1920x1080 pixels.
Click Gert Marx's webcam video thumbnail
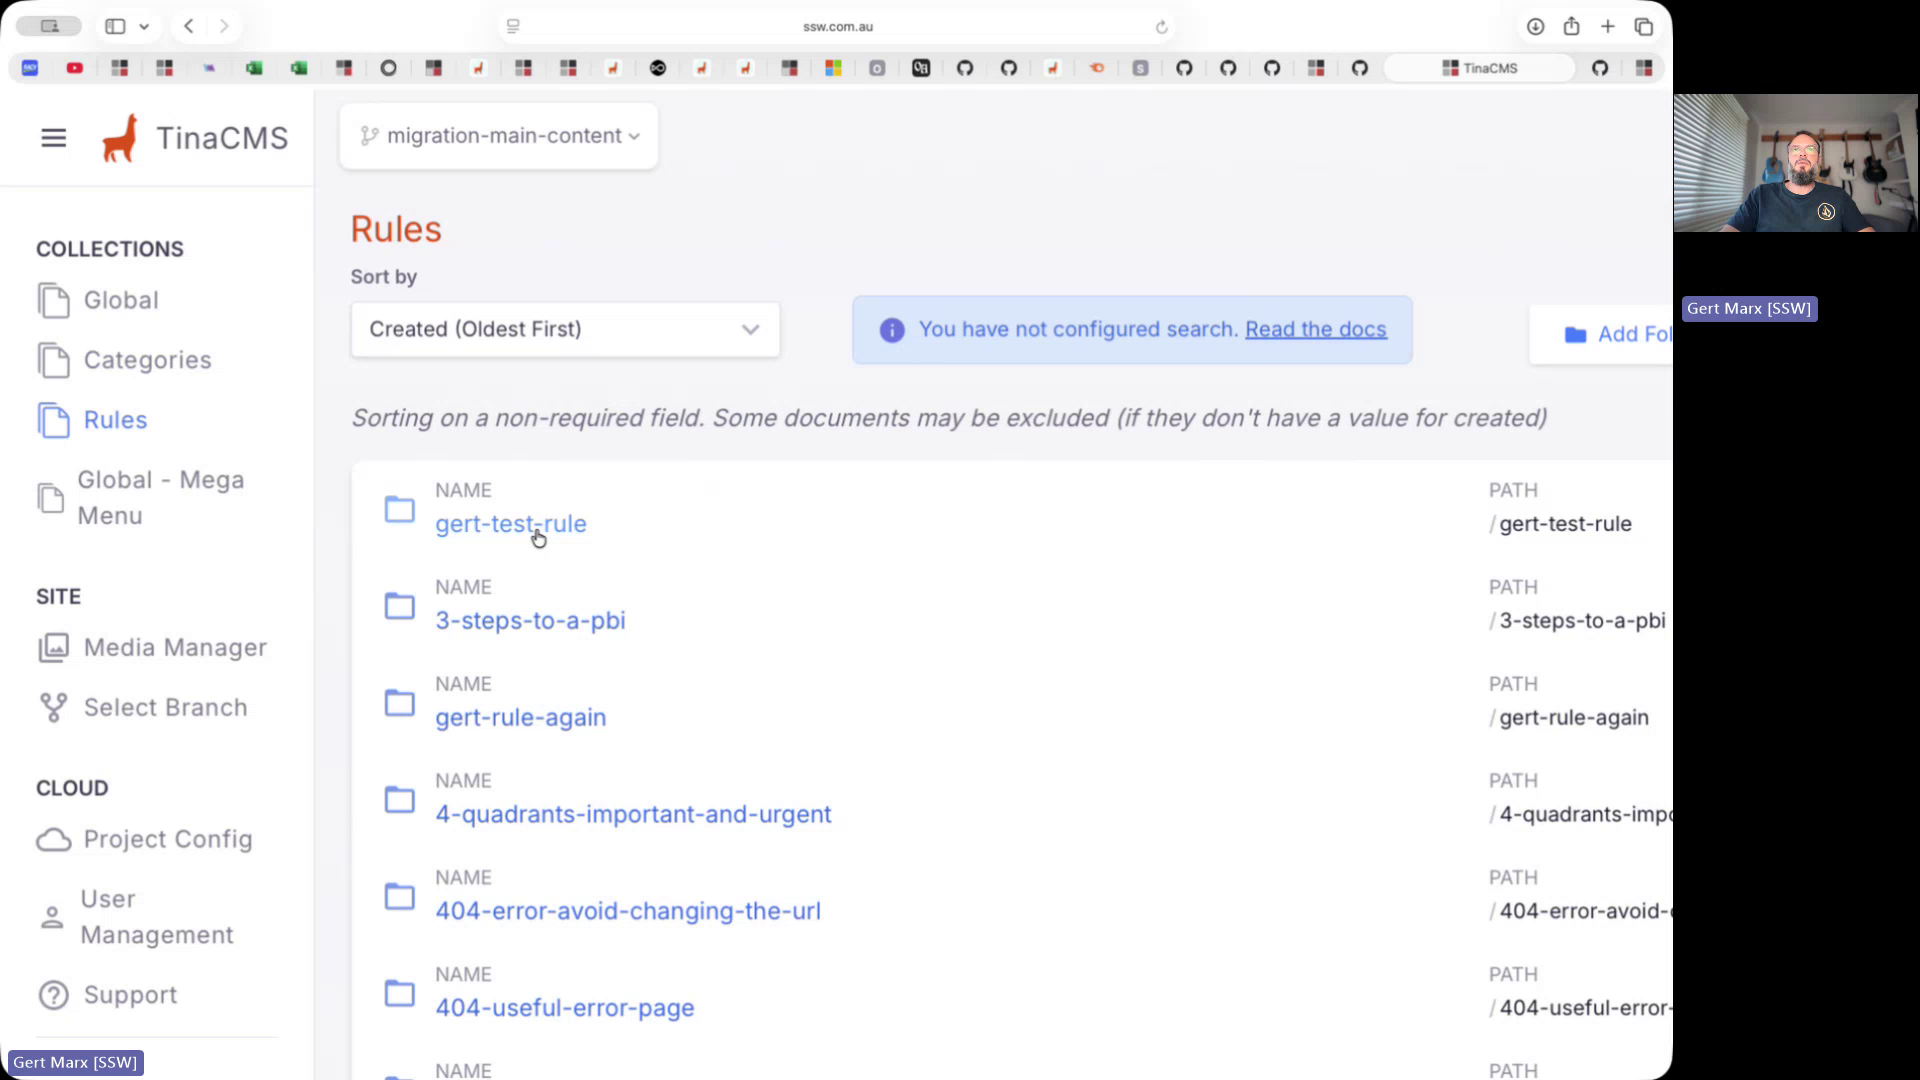coord(1795,163)
